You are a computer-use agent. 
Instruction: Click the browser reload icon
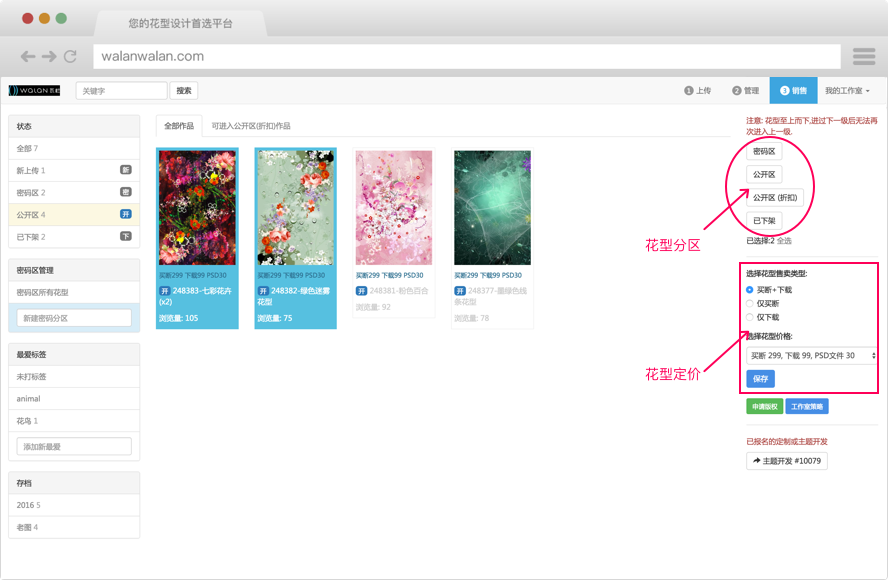point(70,57)
